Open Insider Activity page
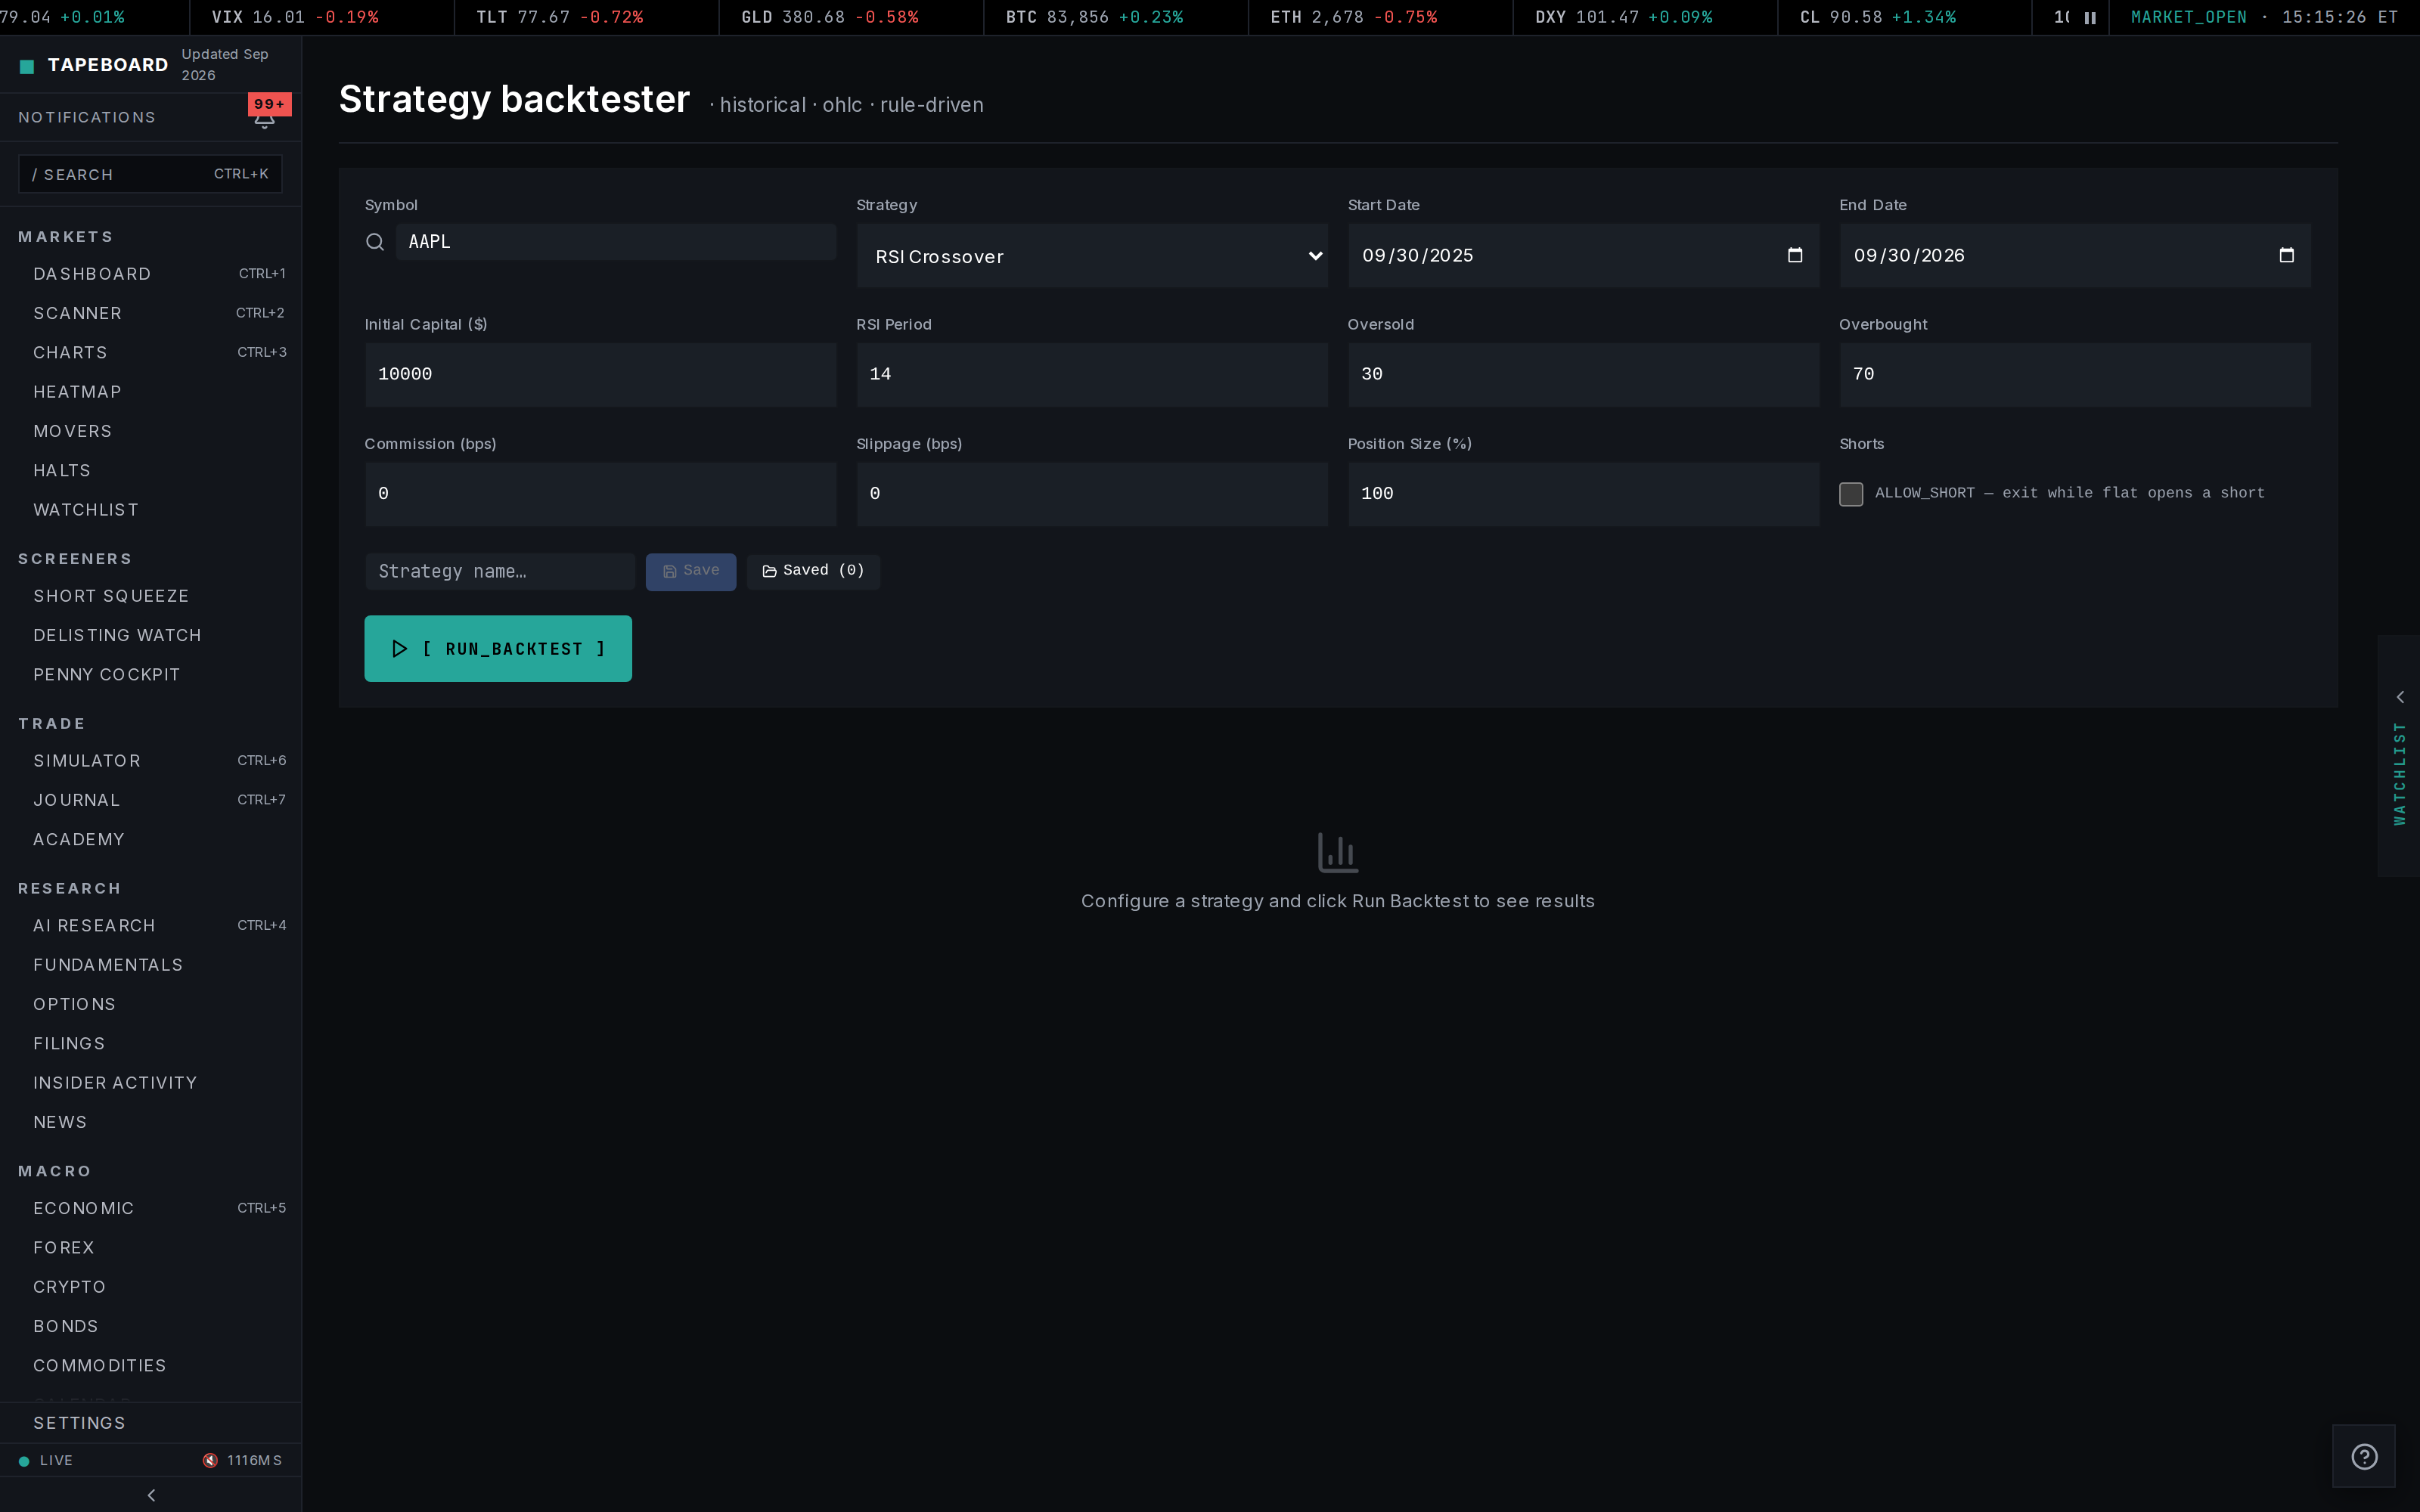Image resolution: width=2420 pixels, height=1512 pixels. pos(151,1083)
